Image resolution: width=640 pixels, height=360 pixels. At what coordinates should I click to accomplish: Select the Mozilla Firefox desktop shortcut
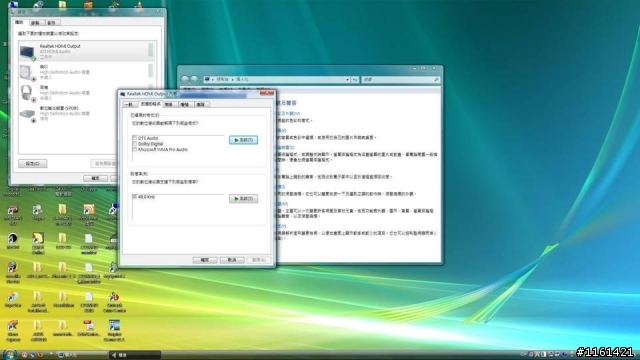[x=12, y=271]
